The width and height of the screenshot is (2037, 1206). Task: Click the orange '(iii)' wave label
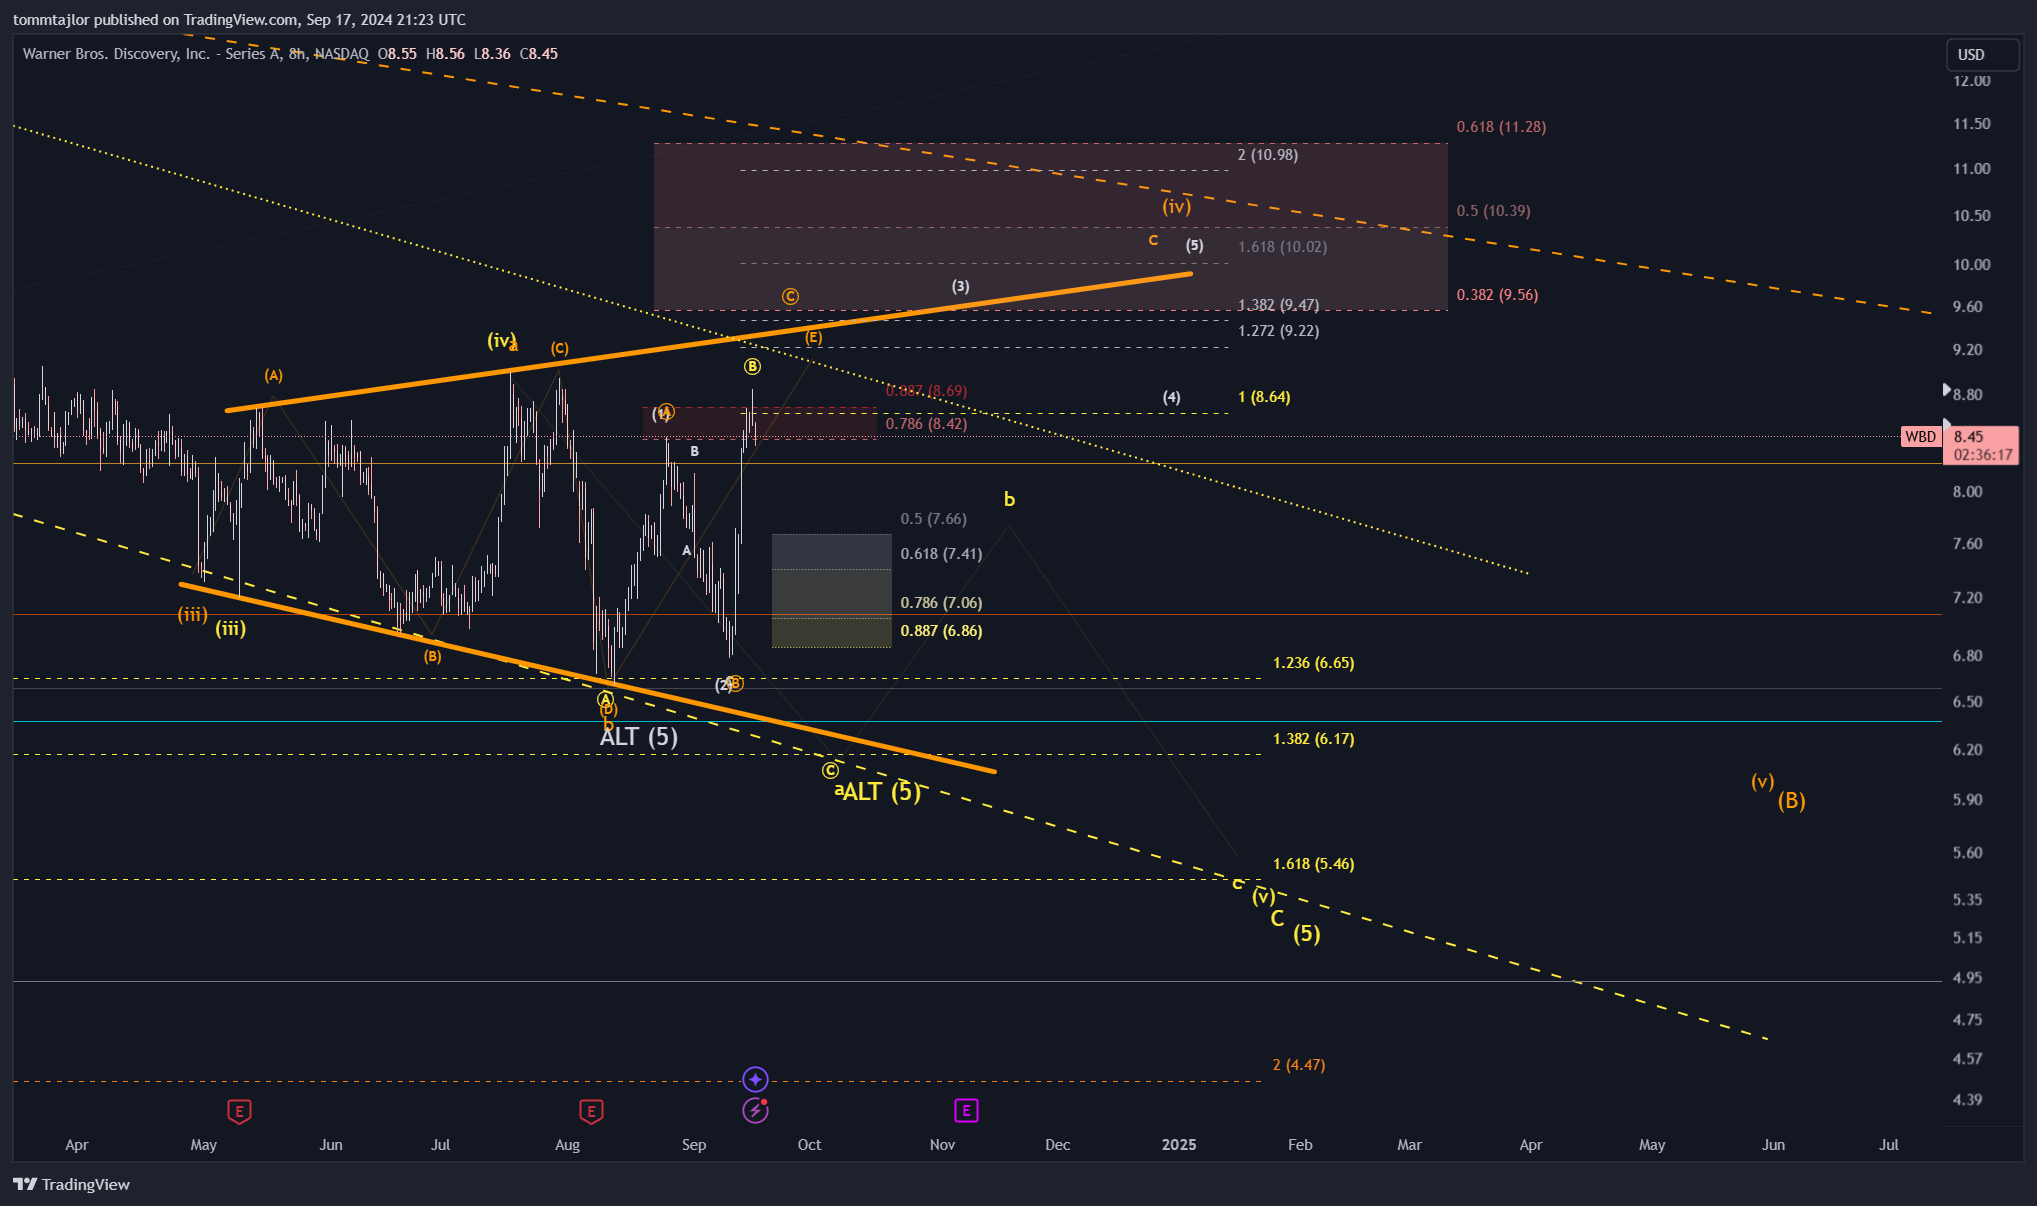(192, 615)
